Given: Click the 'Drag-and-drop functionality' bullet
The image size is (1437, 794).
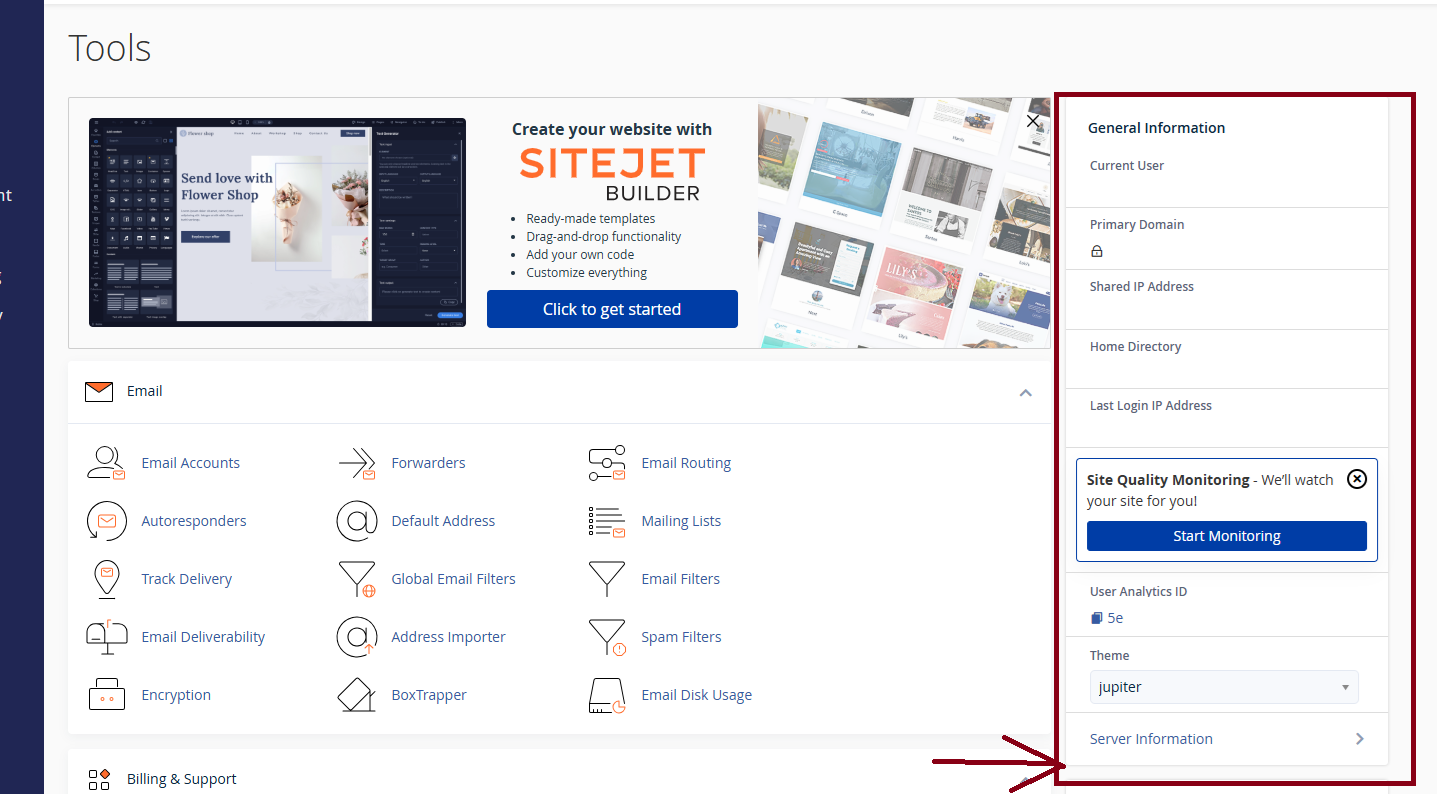Looking at the screenshot, I should tap(604, 237).
